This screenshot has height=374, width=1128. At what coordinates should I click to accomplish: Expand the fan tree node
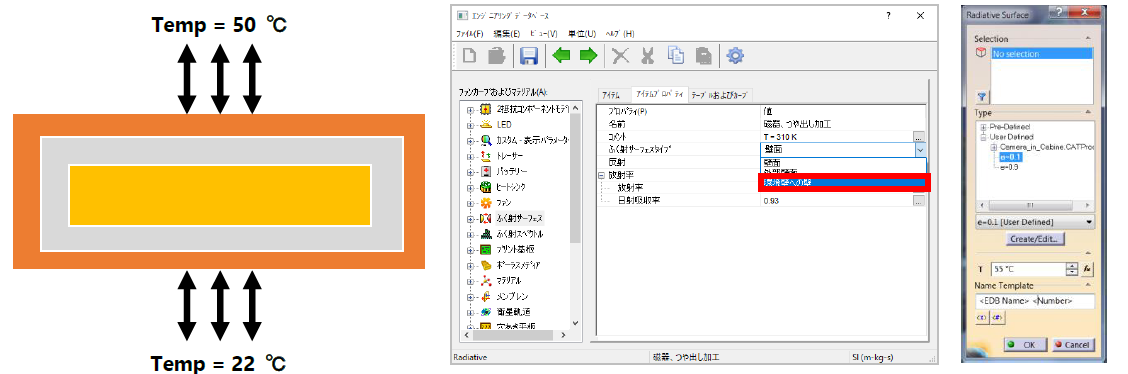point(471,203)
